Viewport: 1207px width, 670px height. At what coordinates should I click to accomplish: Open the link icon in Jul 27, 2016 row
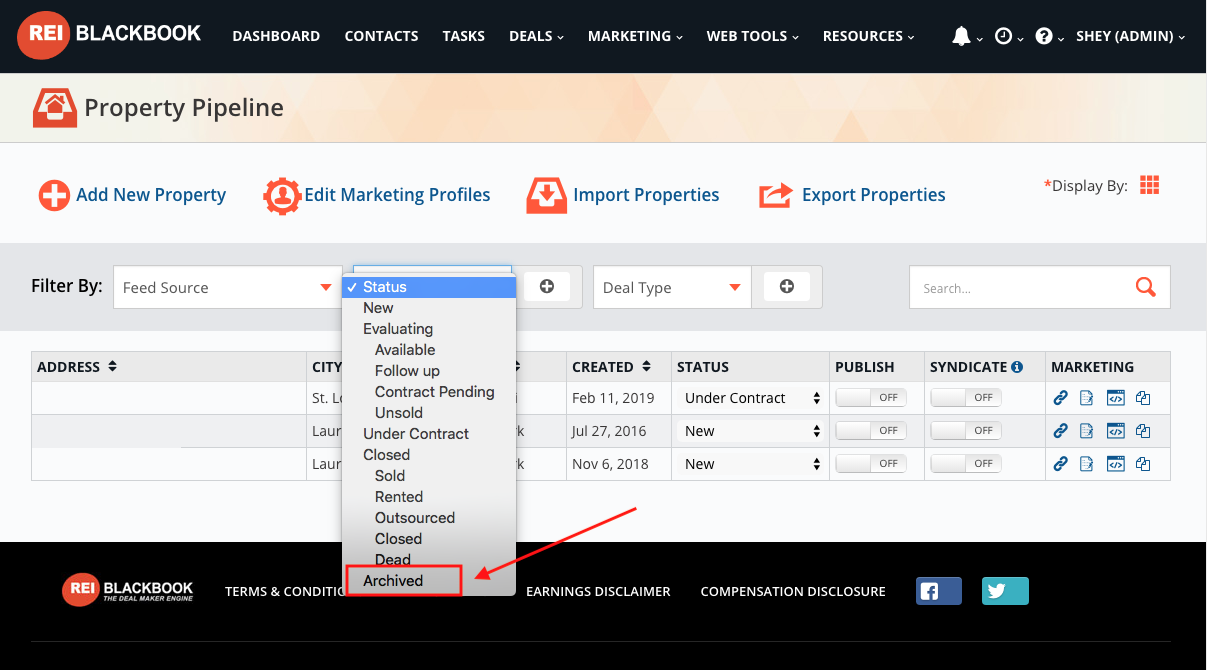pyautogui.click(x=1061, y=431)
